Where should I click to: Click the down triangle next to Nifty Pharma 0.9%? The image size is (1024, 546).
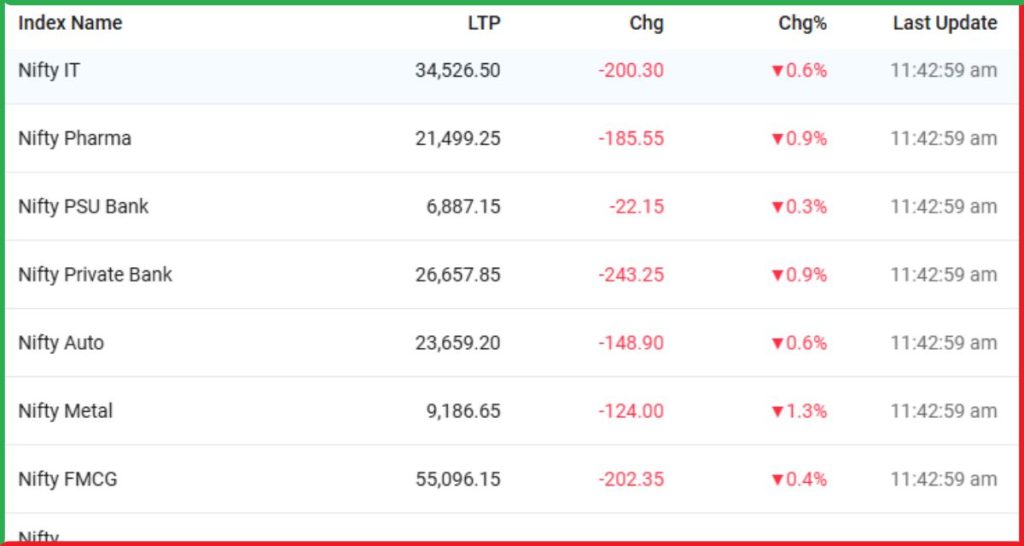[777, 139]
